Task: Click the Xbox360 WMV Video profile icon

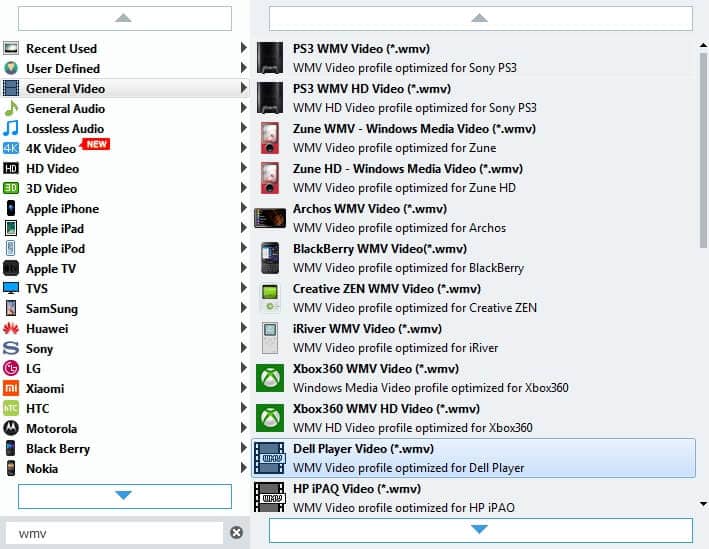Action: 270,378
